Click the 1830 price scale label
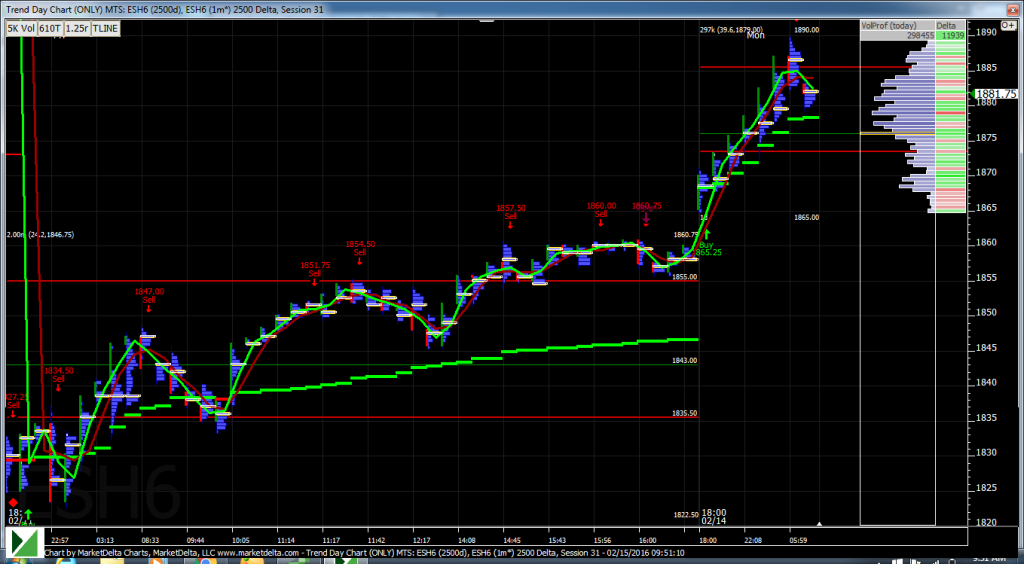The height and width of the screenshot is (564, 1024). 987,452
